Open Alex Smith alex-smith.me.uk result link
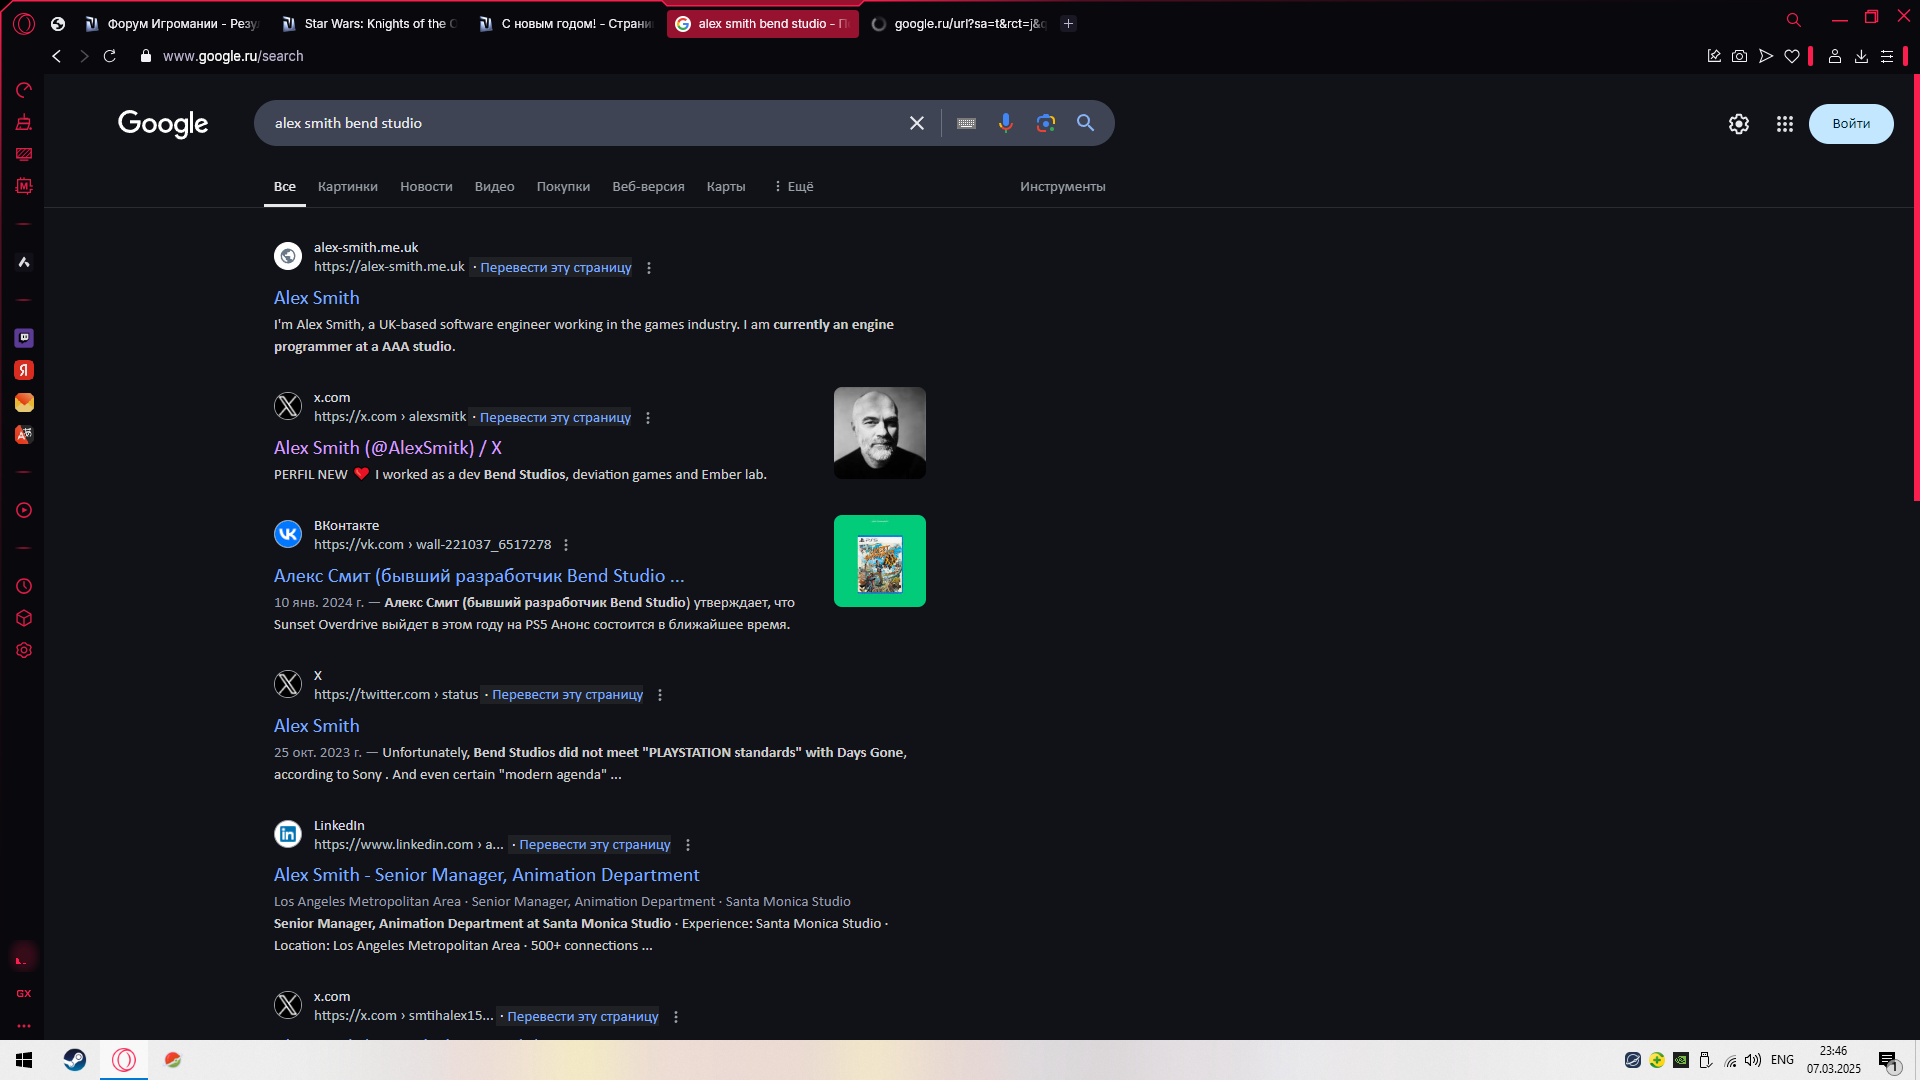This screenshot has height=1080, width=1920. (x=316, y=298)
